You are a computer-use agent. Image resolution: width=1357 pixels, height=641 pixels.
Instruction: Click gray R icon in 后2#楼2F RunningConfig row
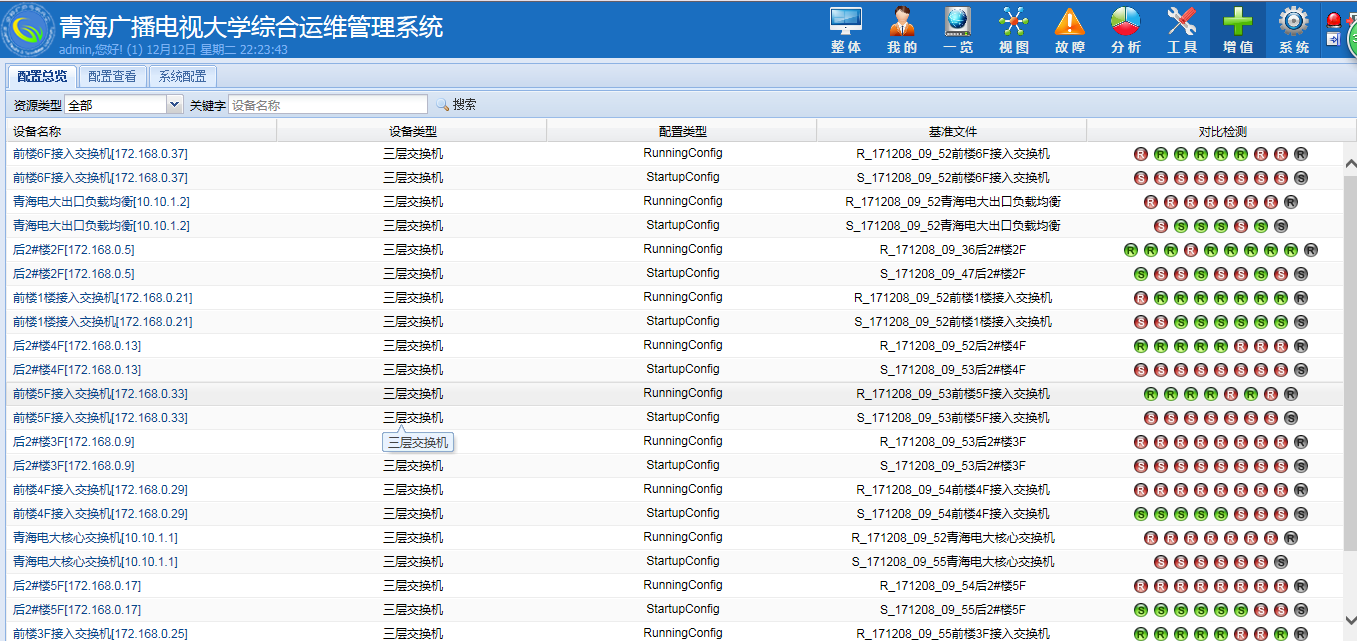point(1311,250)
